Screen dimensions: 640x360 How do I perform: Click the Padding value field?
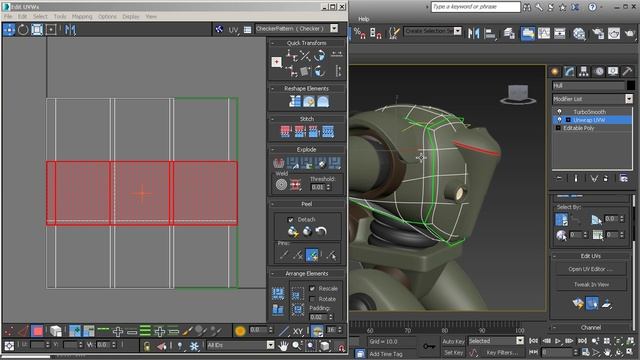coord(317,317)
